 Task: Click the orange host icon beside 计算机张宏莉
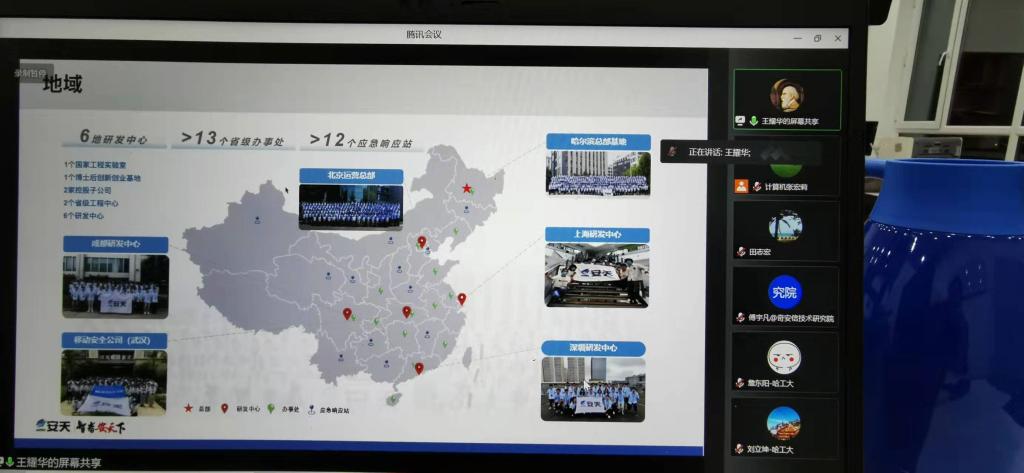tap(741, 186)
